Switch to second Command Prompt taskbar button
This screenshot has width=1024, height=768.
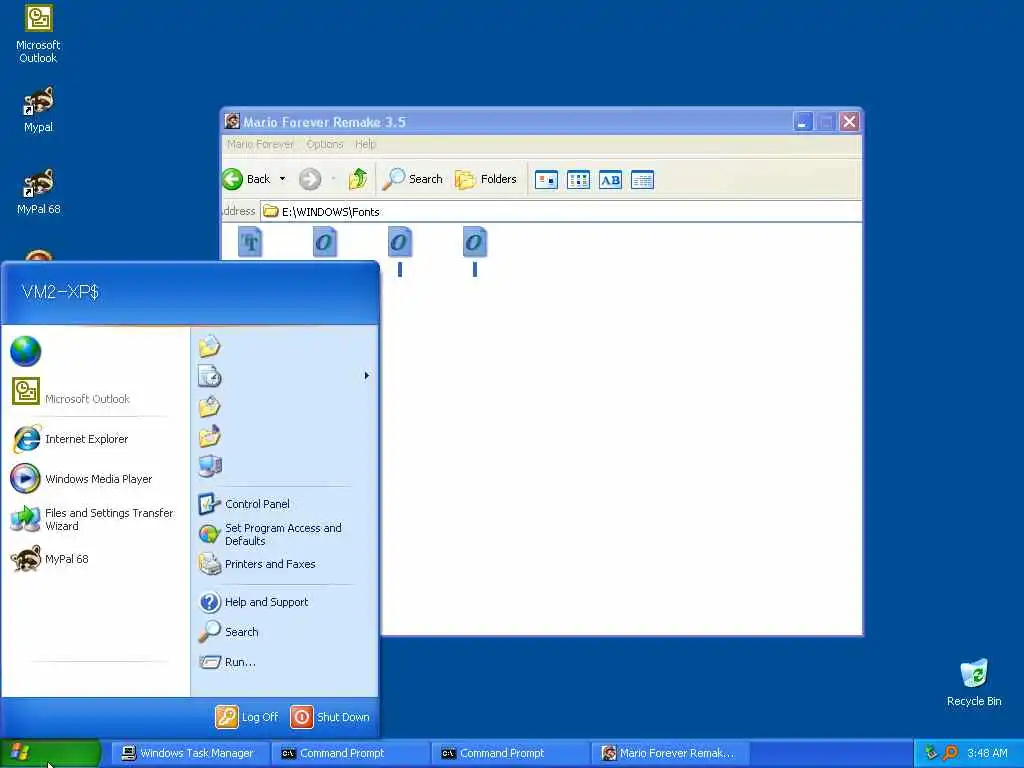click(509, 753)
